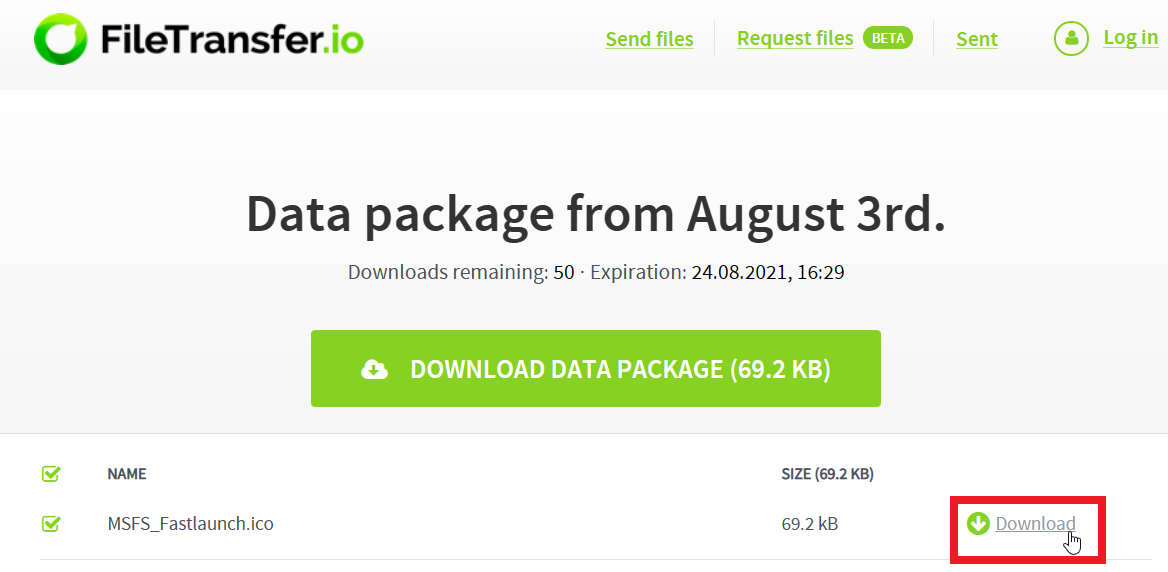This screenshot has height=572, width=1168.
Task: Open the Send files page
Action: pos(649,39)
